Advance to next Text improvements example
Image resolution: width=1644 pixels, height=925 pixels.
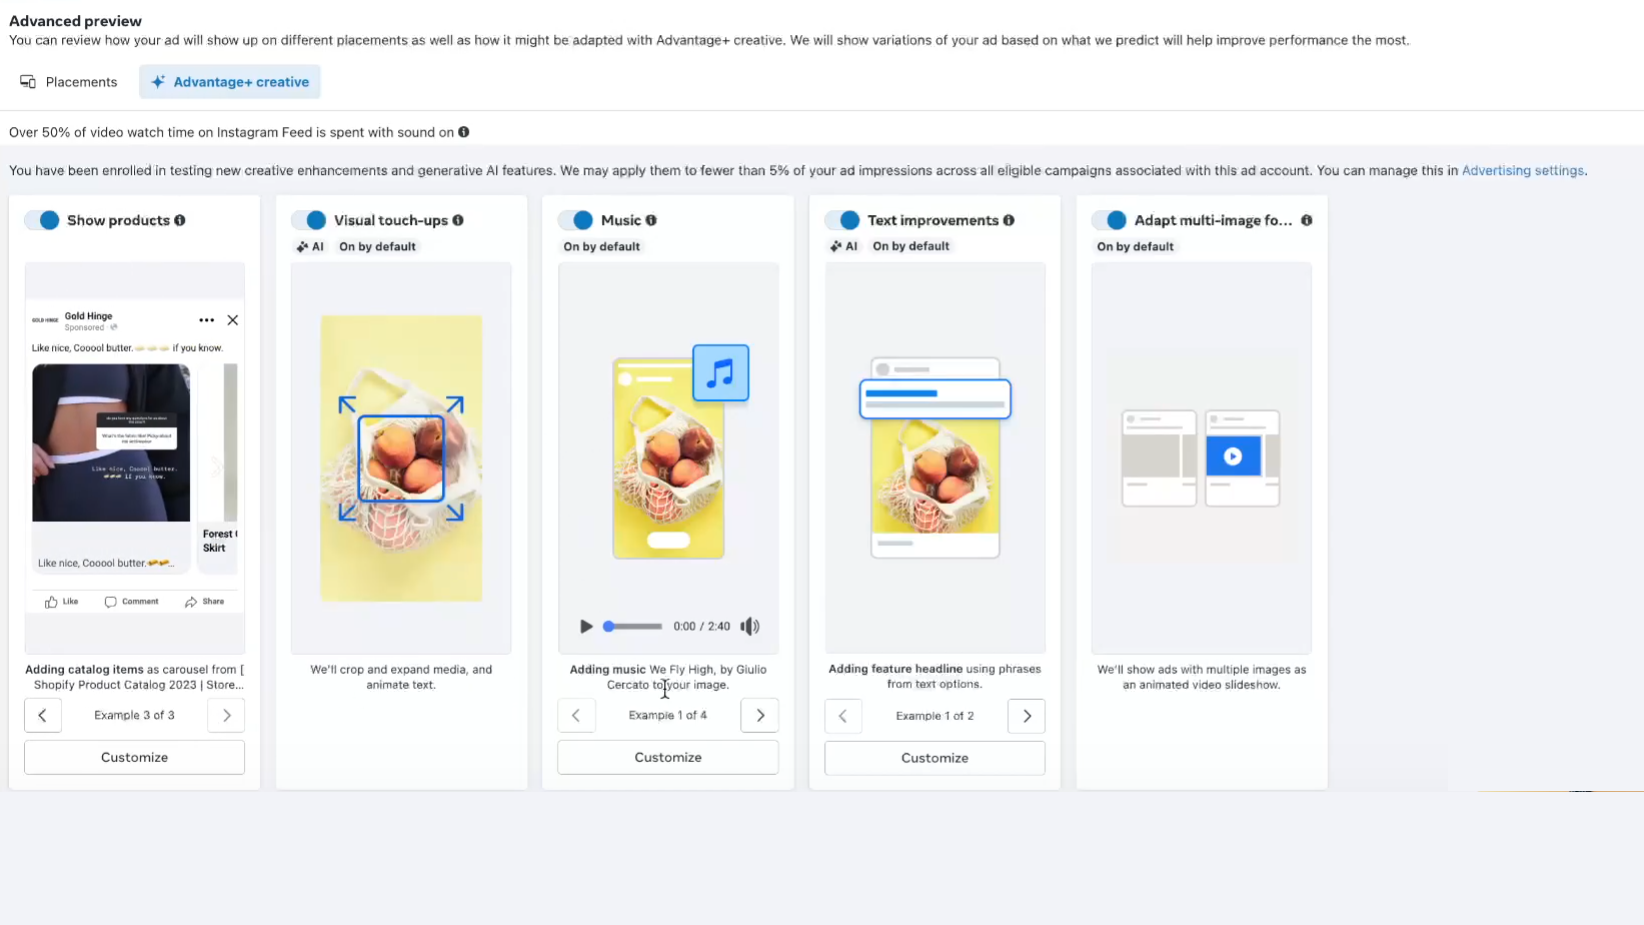[1027, 716]
